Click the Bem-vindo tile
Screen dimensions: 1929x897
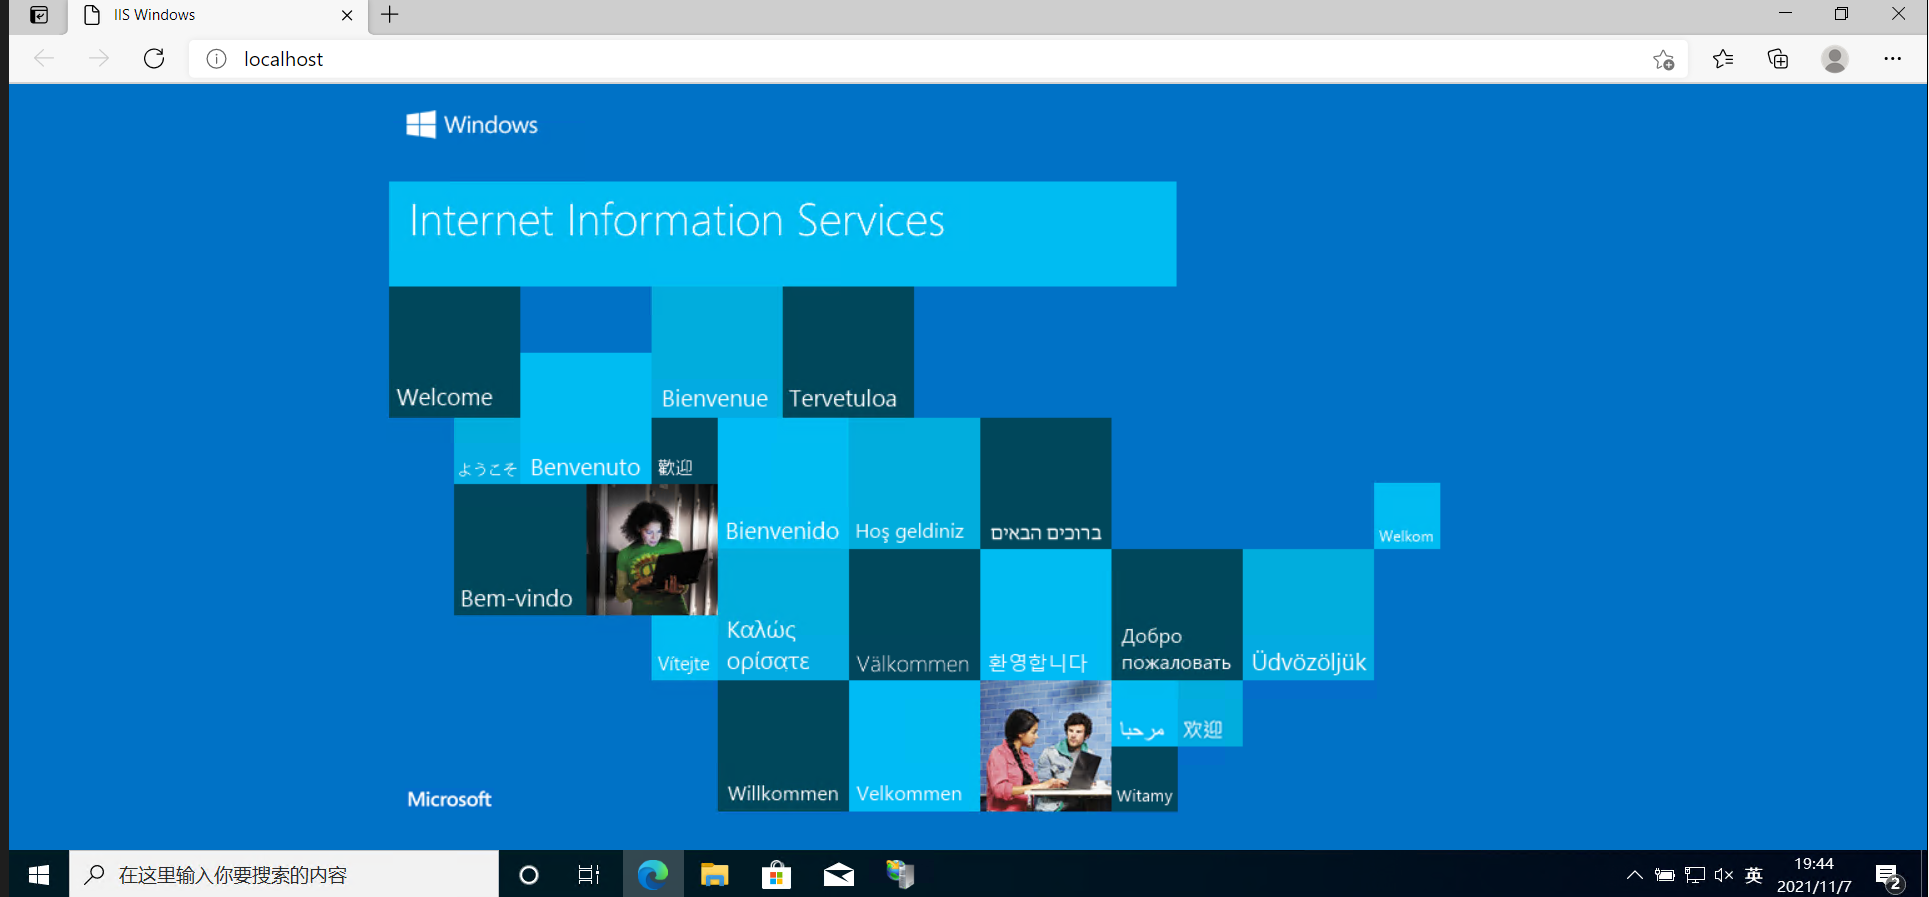click(520, 549)
